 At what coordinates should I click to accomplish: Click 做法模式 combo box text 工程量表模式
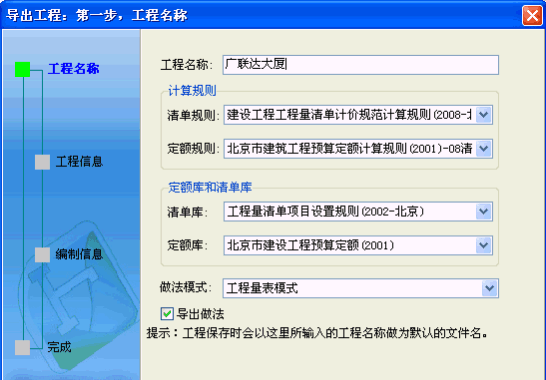262,288
